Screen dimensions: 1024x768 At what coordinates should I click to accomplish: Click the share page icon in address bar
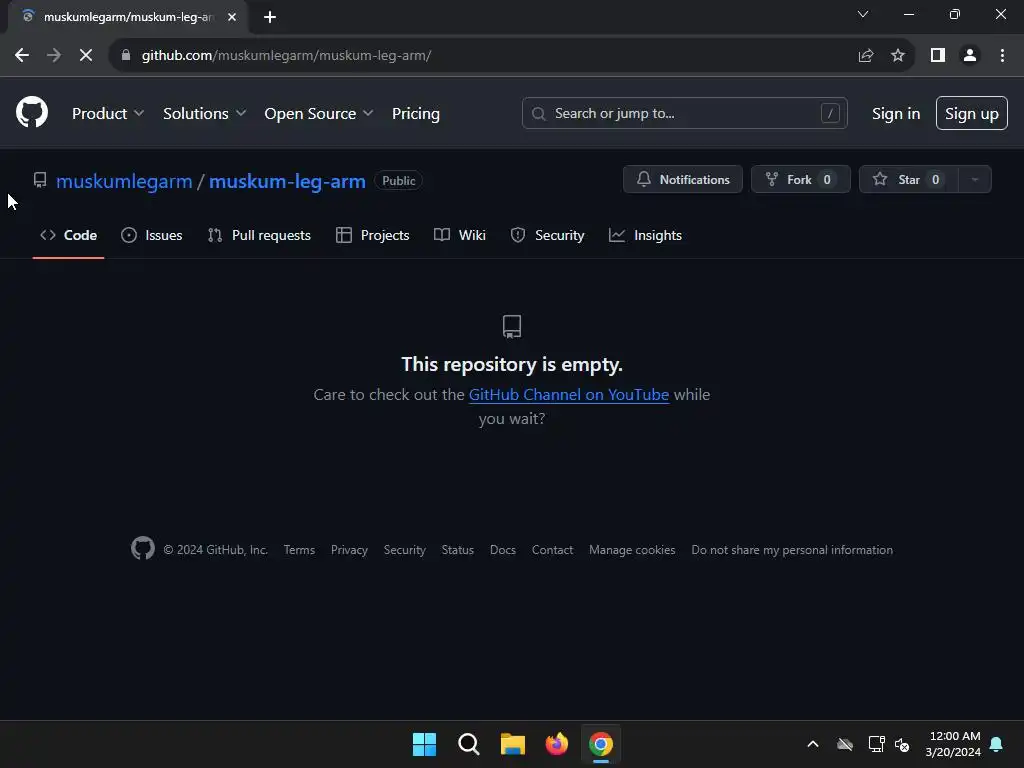click(866, 56)
